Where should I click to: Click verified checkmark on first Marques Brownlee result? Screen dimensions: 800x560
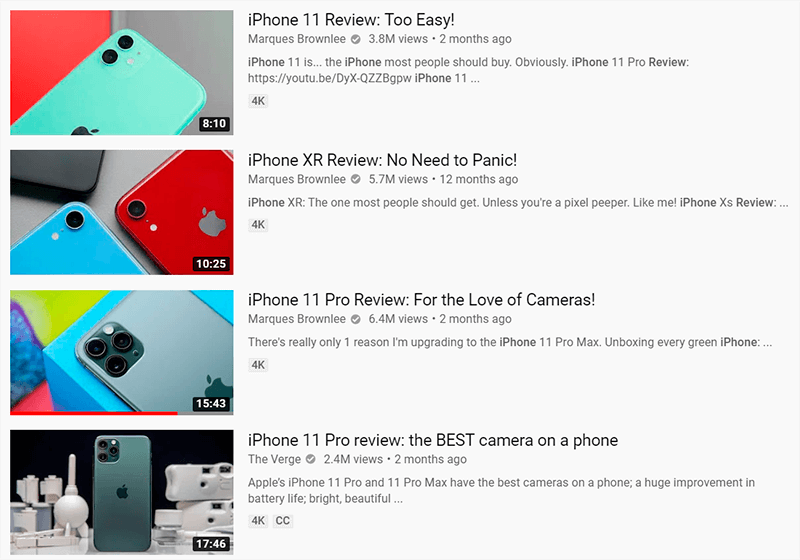356,39
